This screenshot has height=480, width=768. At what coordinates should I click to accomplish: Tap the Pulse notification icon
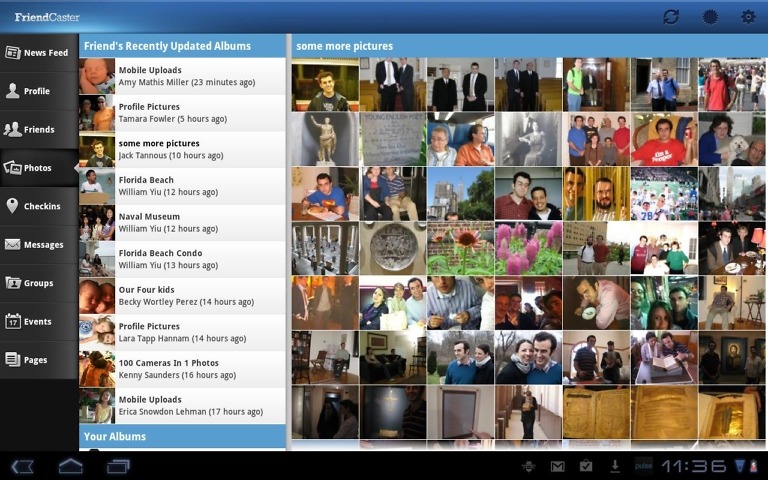coord(643,466)
